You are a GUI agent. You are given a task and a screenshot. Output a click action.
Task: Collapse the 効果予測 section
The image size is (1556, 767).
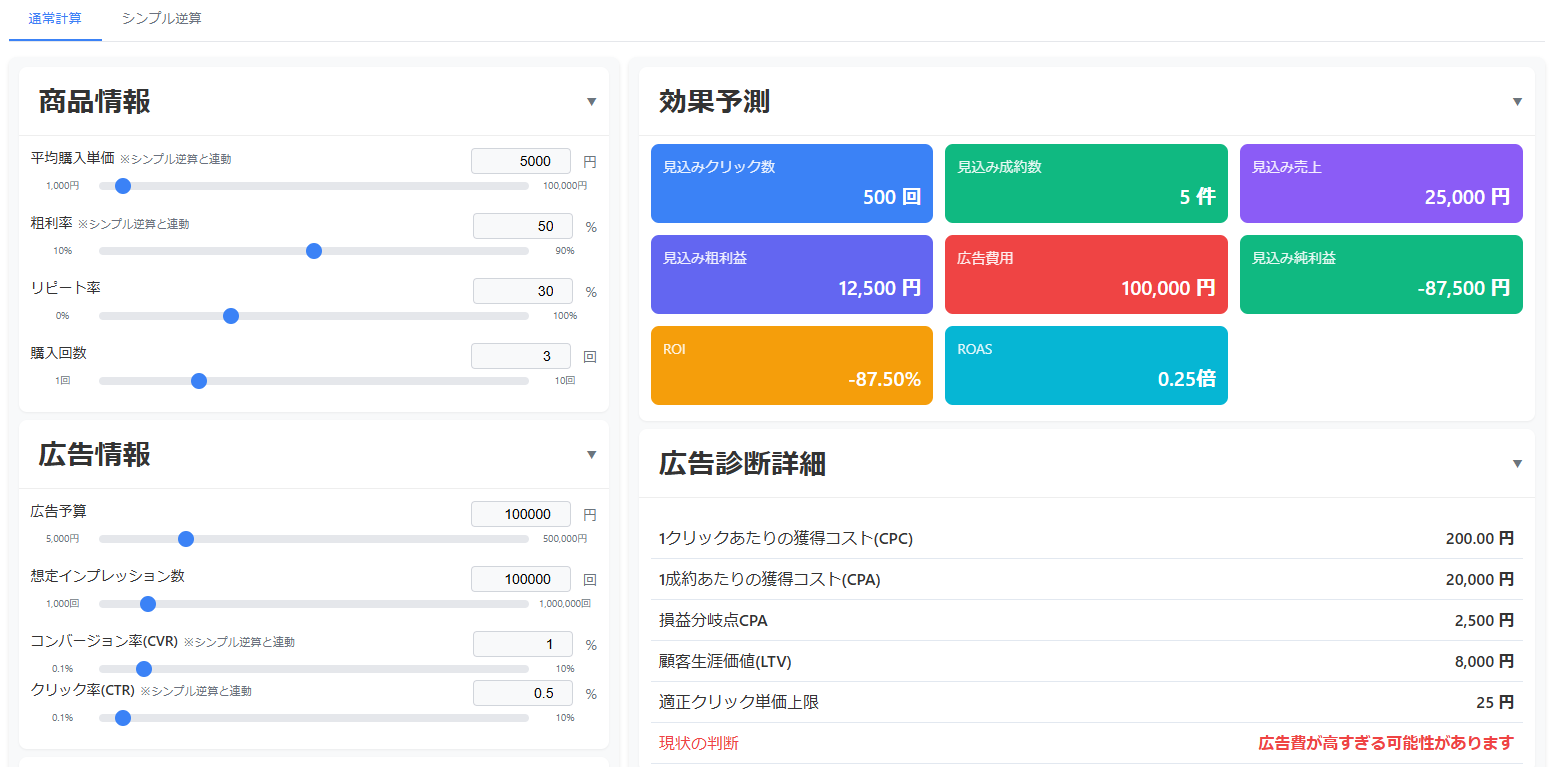tap(1517, 102)
